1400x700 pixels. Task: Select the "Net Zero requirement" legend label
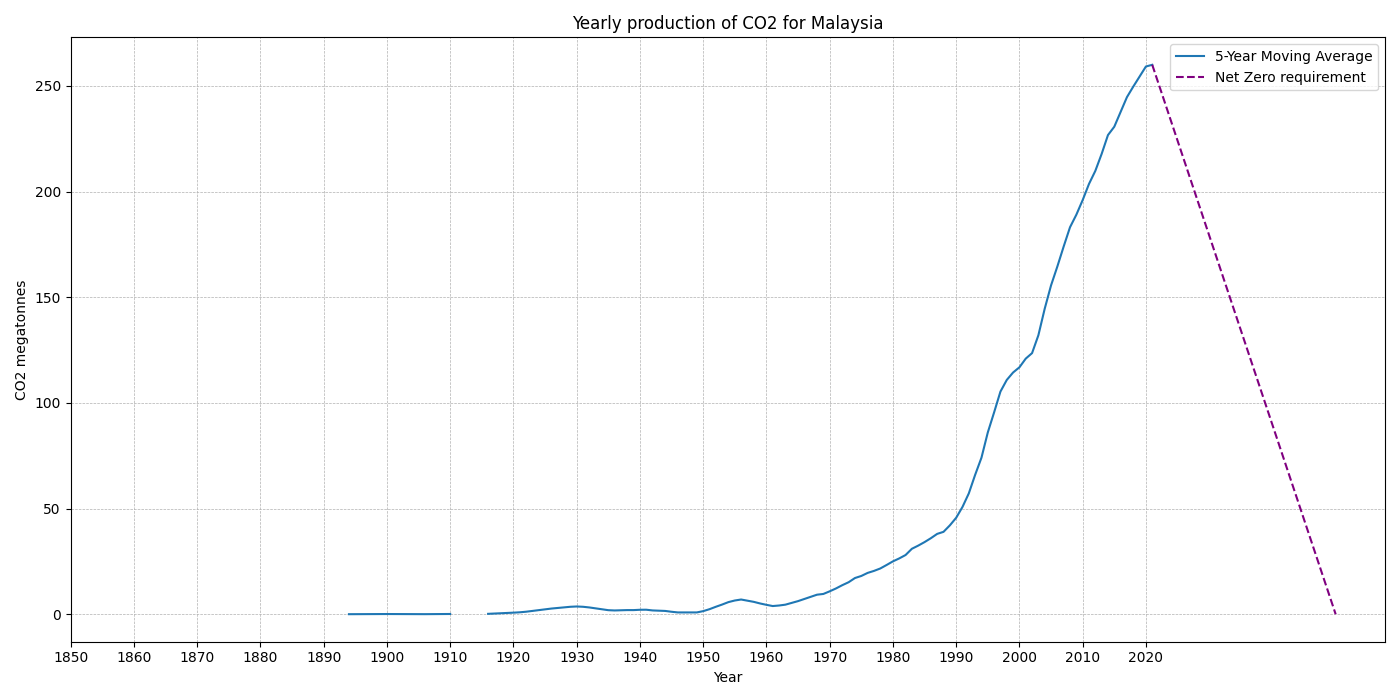pos(1289,78)
